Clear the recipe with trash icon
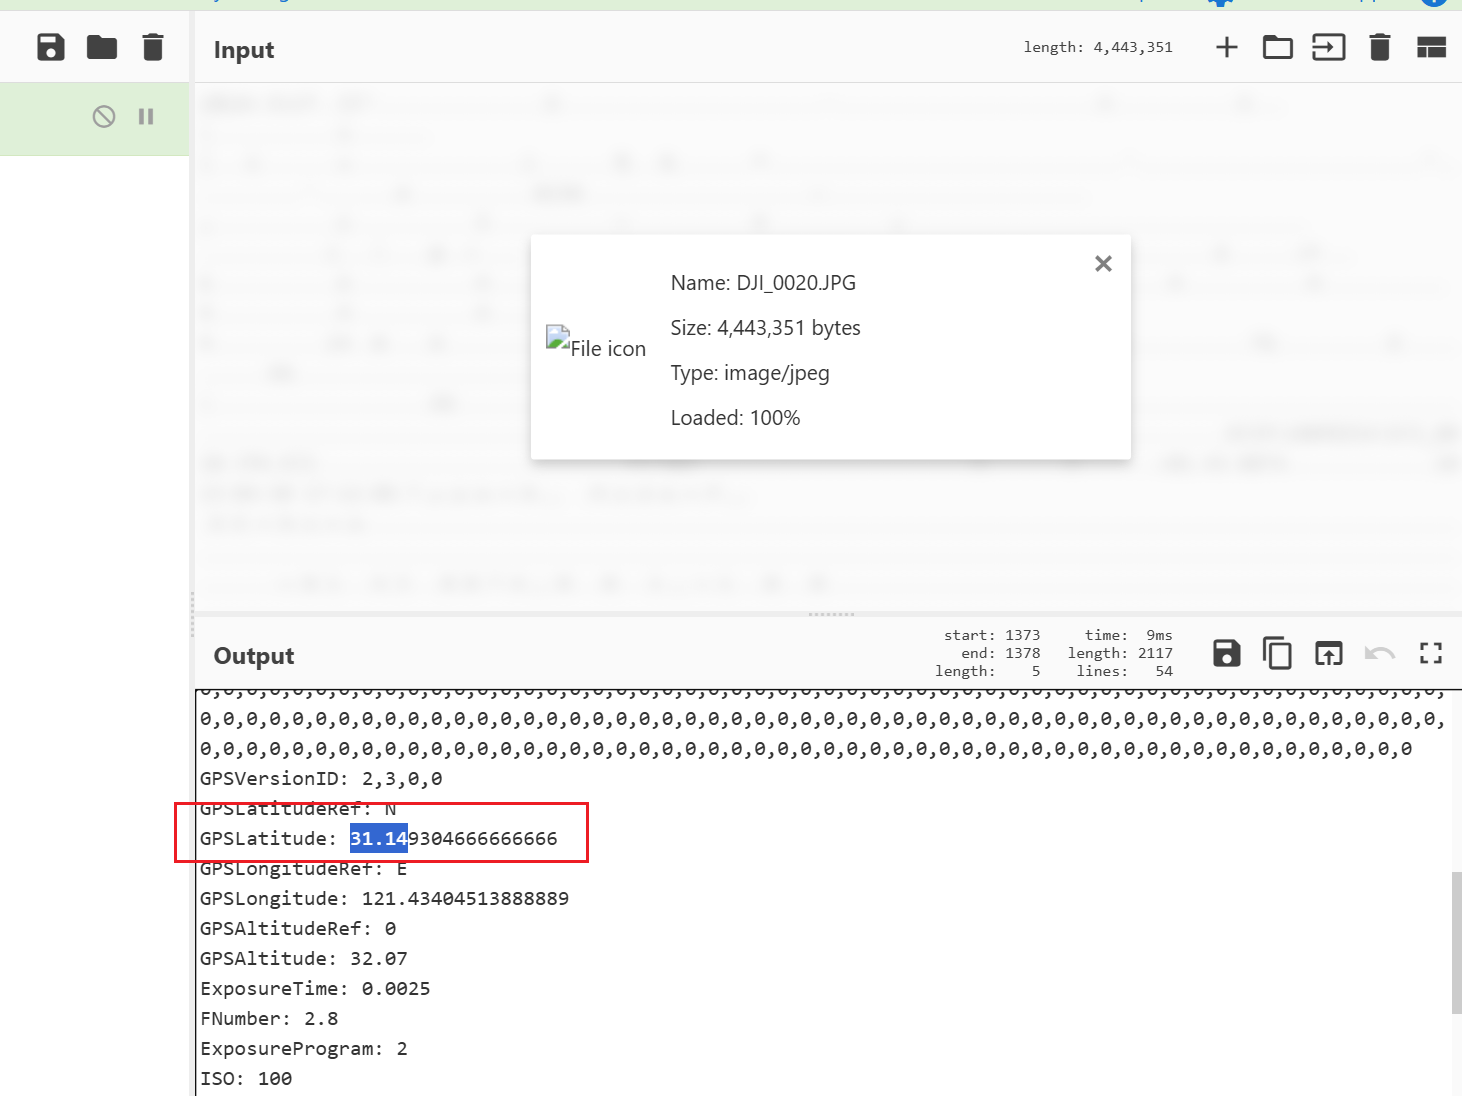This screenshot has width=1462, height=1096. click(153, 47)
